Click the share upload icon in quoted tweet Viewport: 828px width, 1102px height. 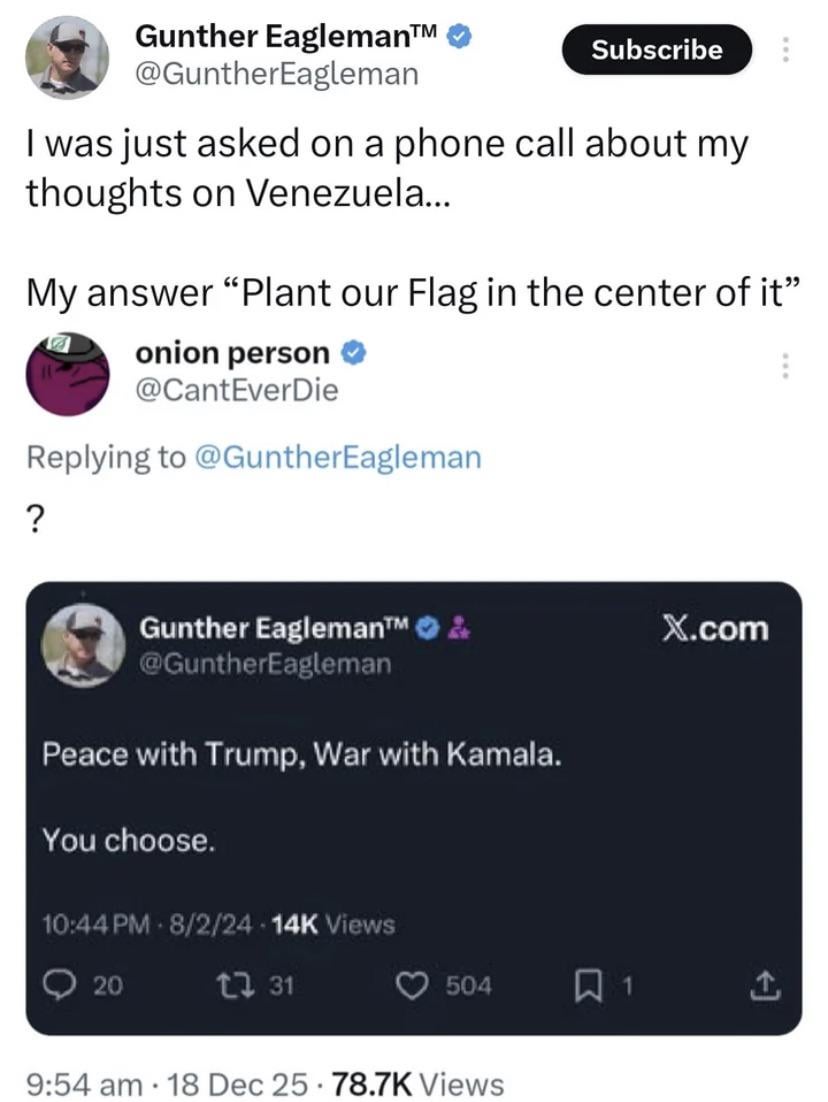[765, 986]
